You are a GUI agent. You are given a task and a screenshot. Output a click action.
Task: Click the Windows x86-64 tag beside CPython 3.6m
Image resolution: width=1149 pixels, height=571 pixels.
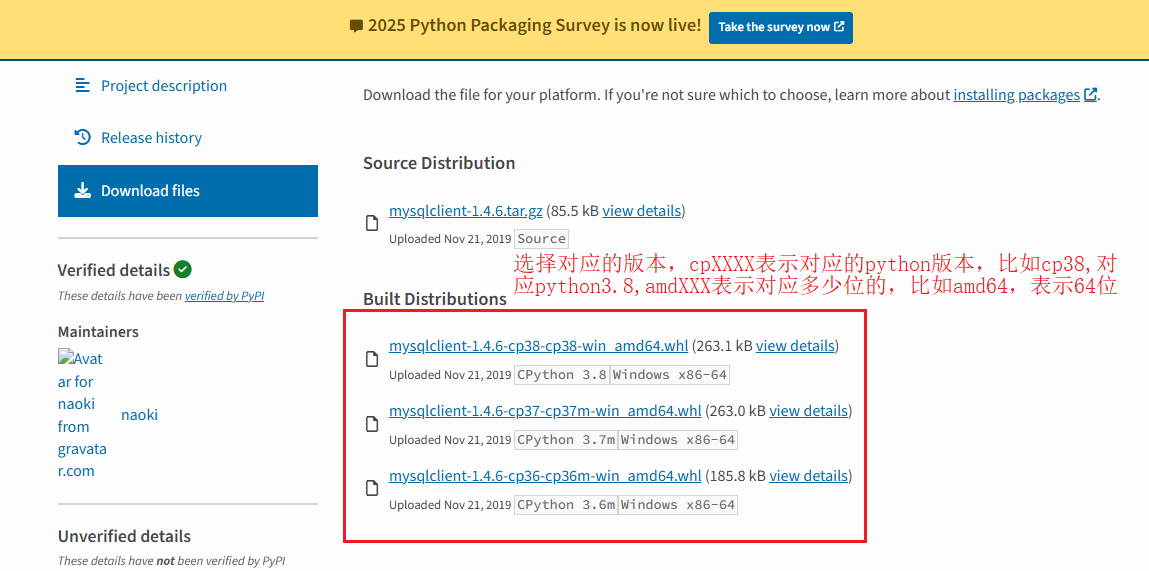[678, 505]
